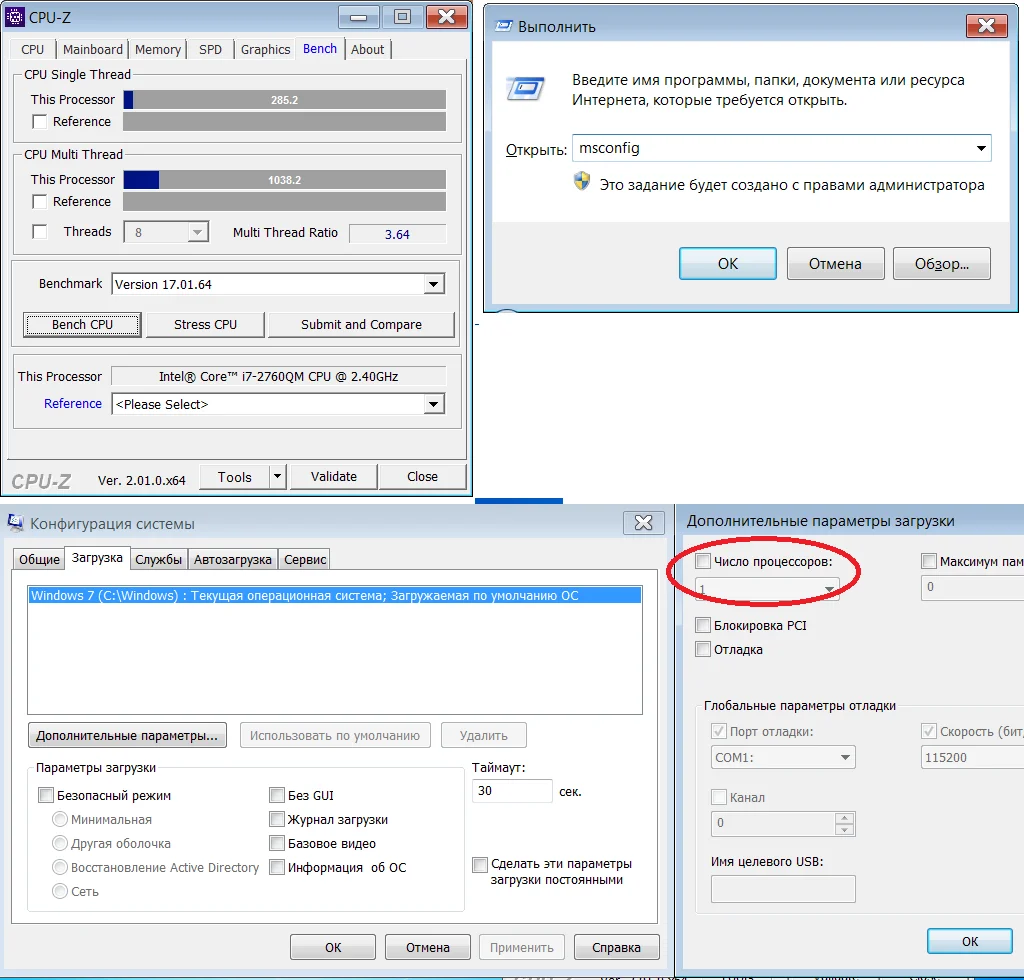Image resolution: width=1024 pixels, height=980 pixels.
Task: Enable Число процессоров checkbox
Action: click(703, 561)
